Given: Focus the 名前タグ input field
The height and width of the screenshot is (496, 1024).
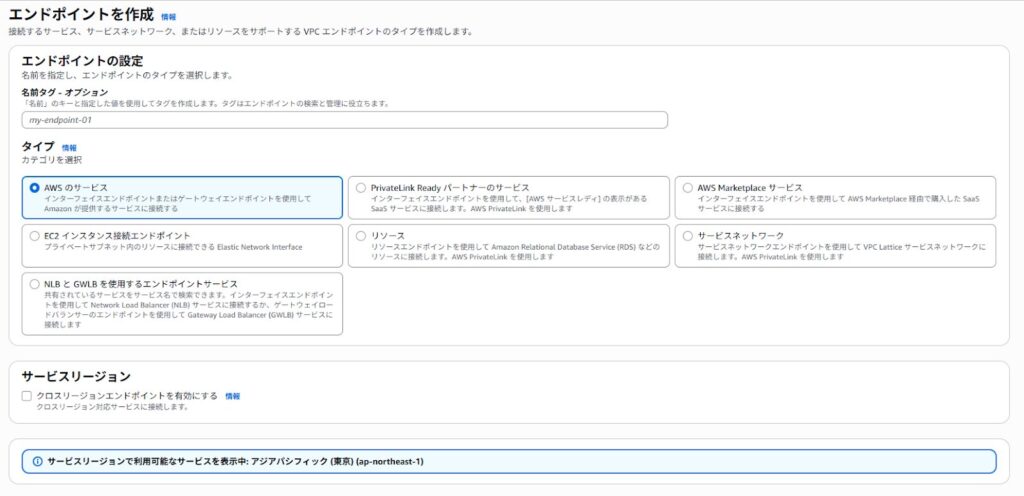Looking at the screenshot, I should tap(344, 120).
